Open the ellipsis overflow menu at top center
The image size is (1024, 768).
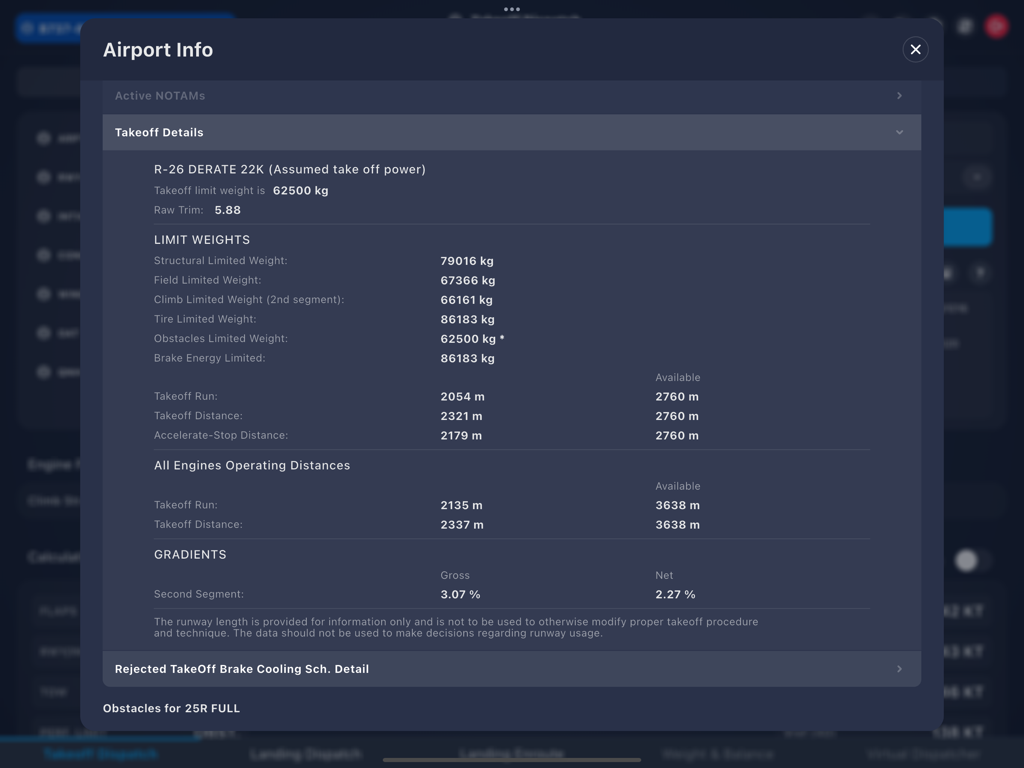click(x=512, y=9)
